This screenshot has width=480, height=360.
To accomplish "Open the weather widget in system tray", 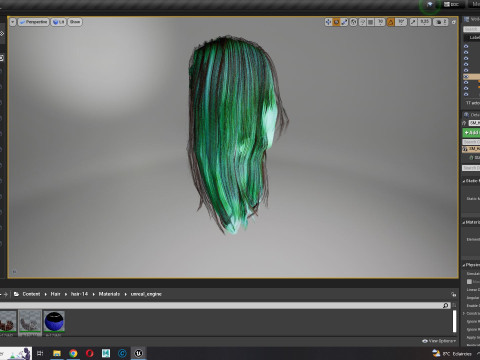I will click(452, 354).
